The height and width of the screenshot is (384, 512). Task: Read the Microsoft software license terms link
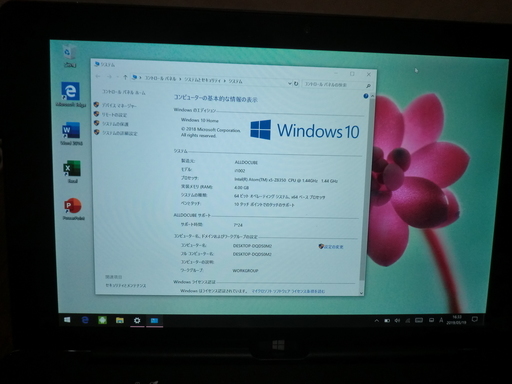point(288,291)
